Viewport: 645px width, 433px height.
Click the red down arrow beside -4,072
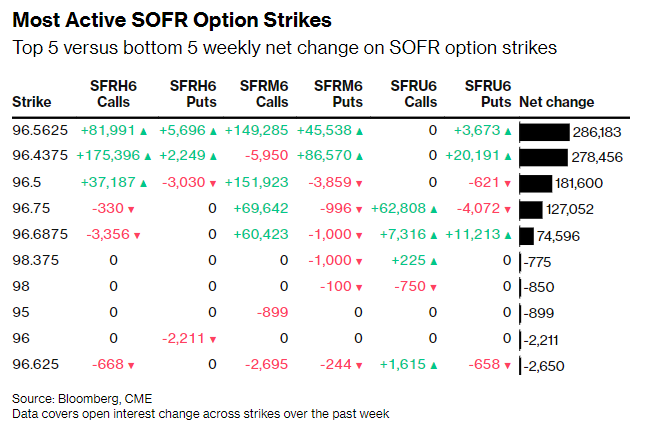[507, 209]
